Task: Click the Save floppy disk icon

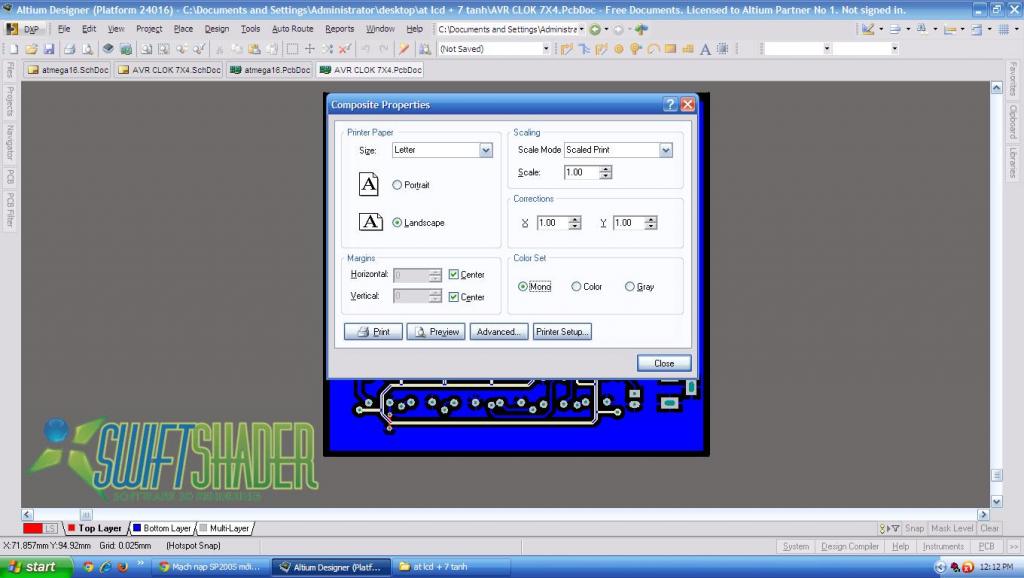Action: point(49,49)
